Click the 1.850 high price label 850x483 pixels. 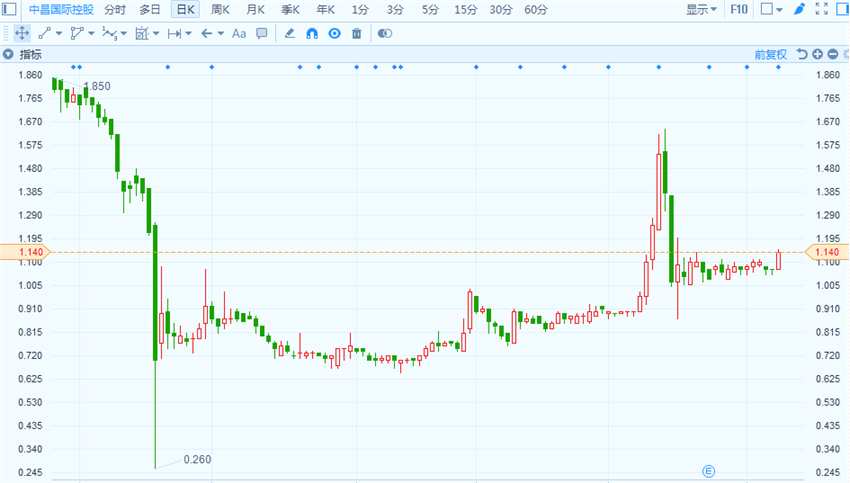98,86
